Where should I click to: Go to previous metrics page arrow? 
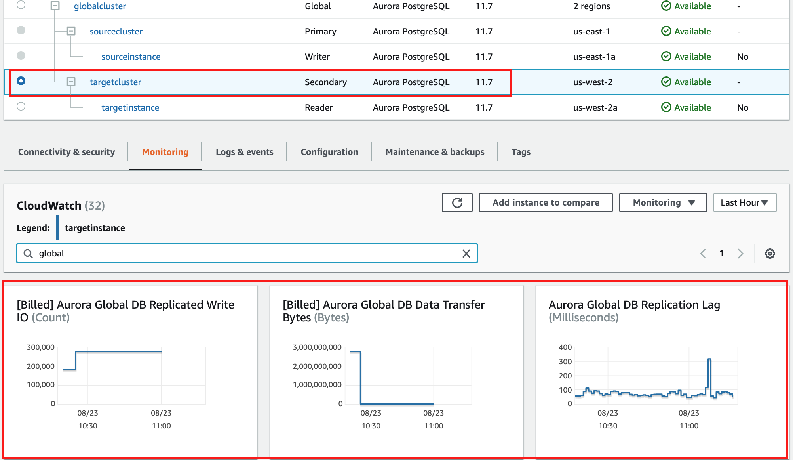pos(703,253)
